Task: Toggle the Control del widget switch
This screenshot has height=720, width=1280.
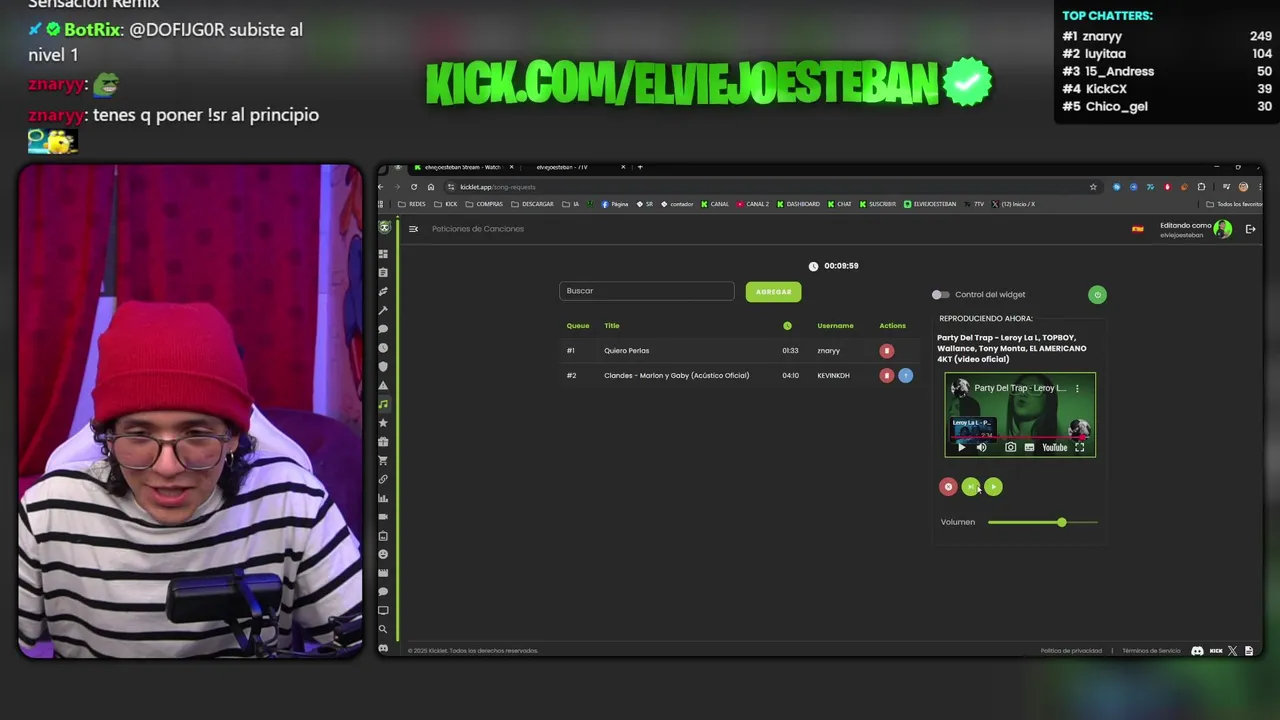Action: click(x=940, y=294)
